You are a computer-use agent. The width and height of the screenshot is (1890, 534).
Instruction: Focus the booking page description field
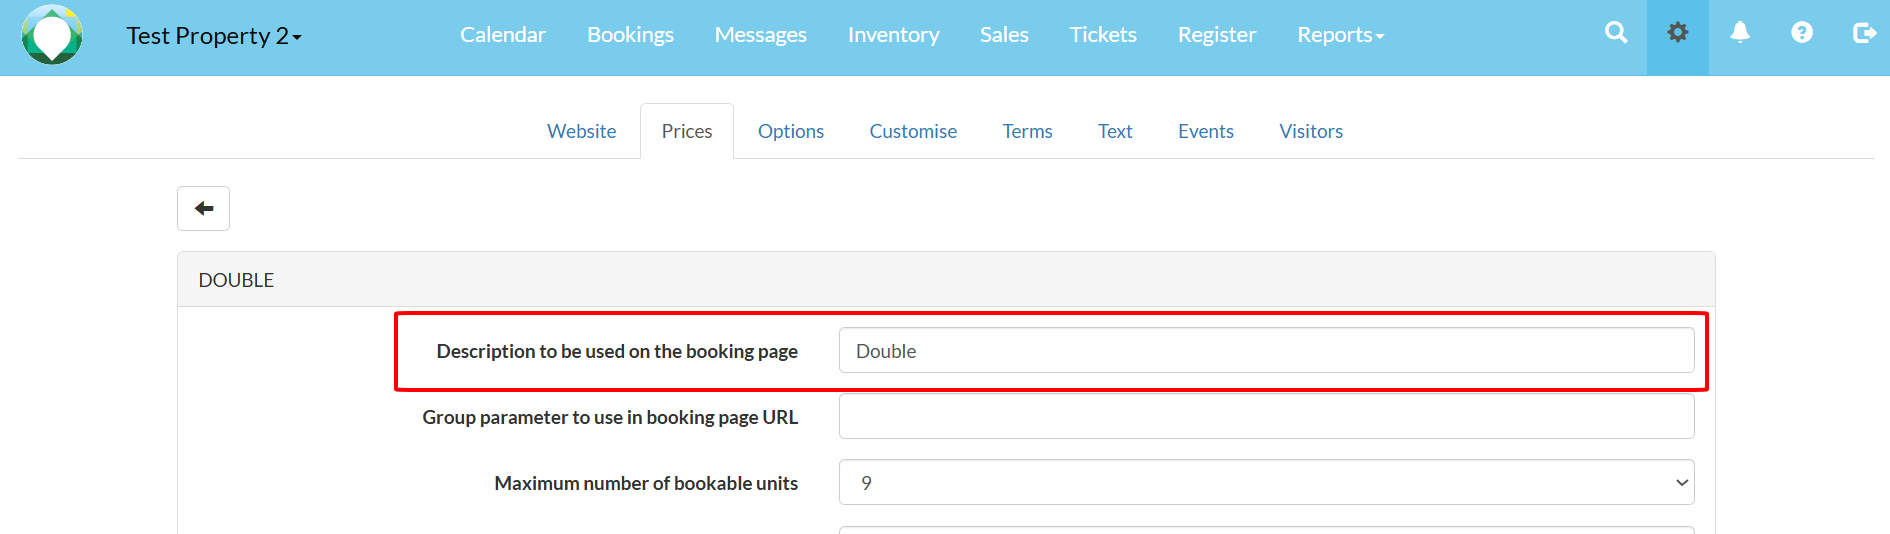[1266, 350]
